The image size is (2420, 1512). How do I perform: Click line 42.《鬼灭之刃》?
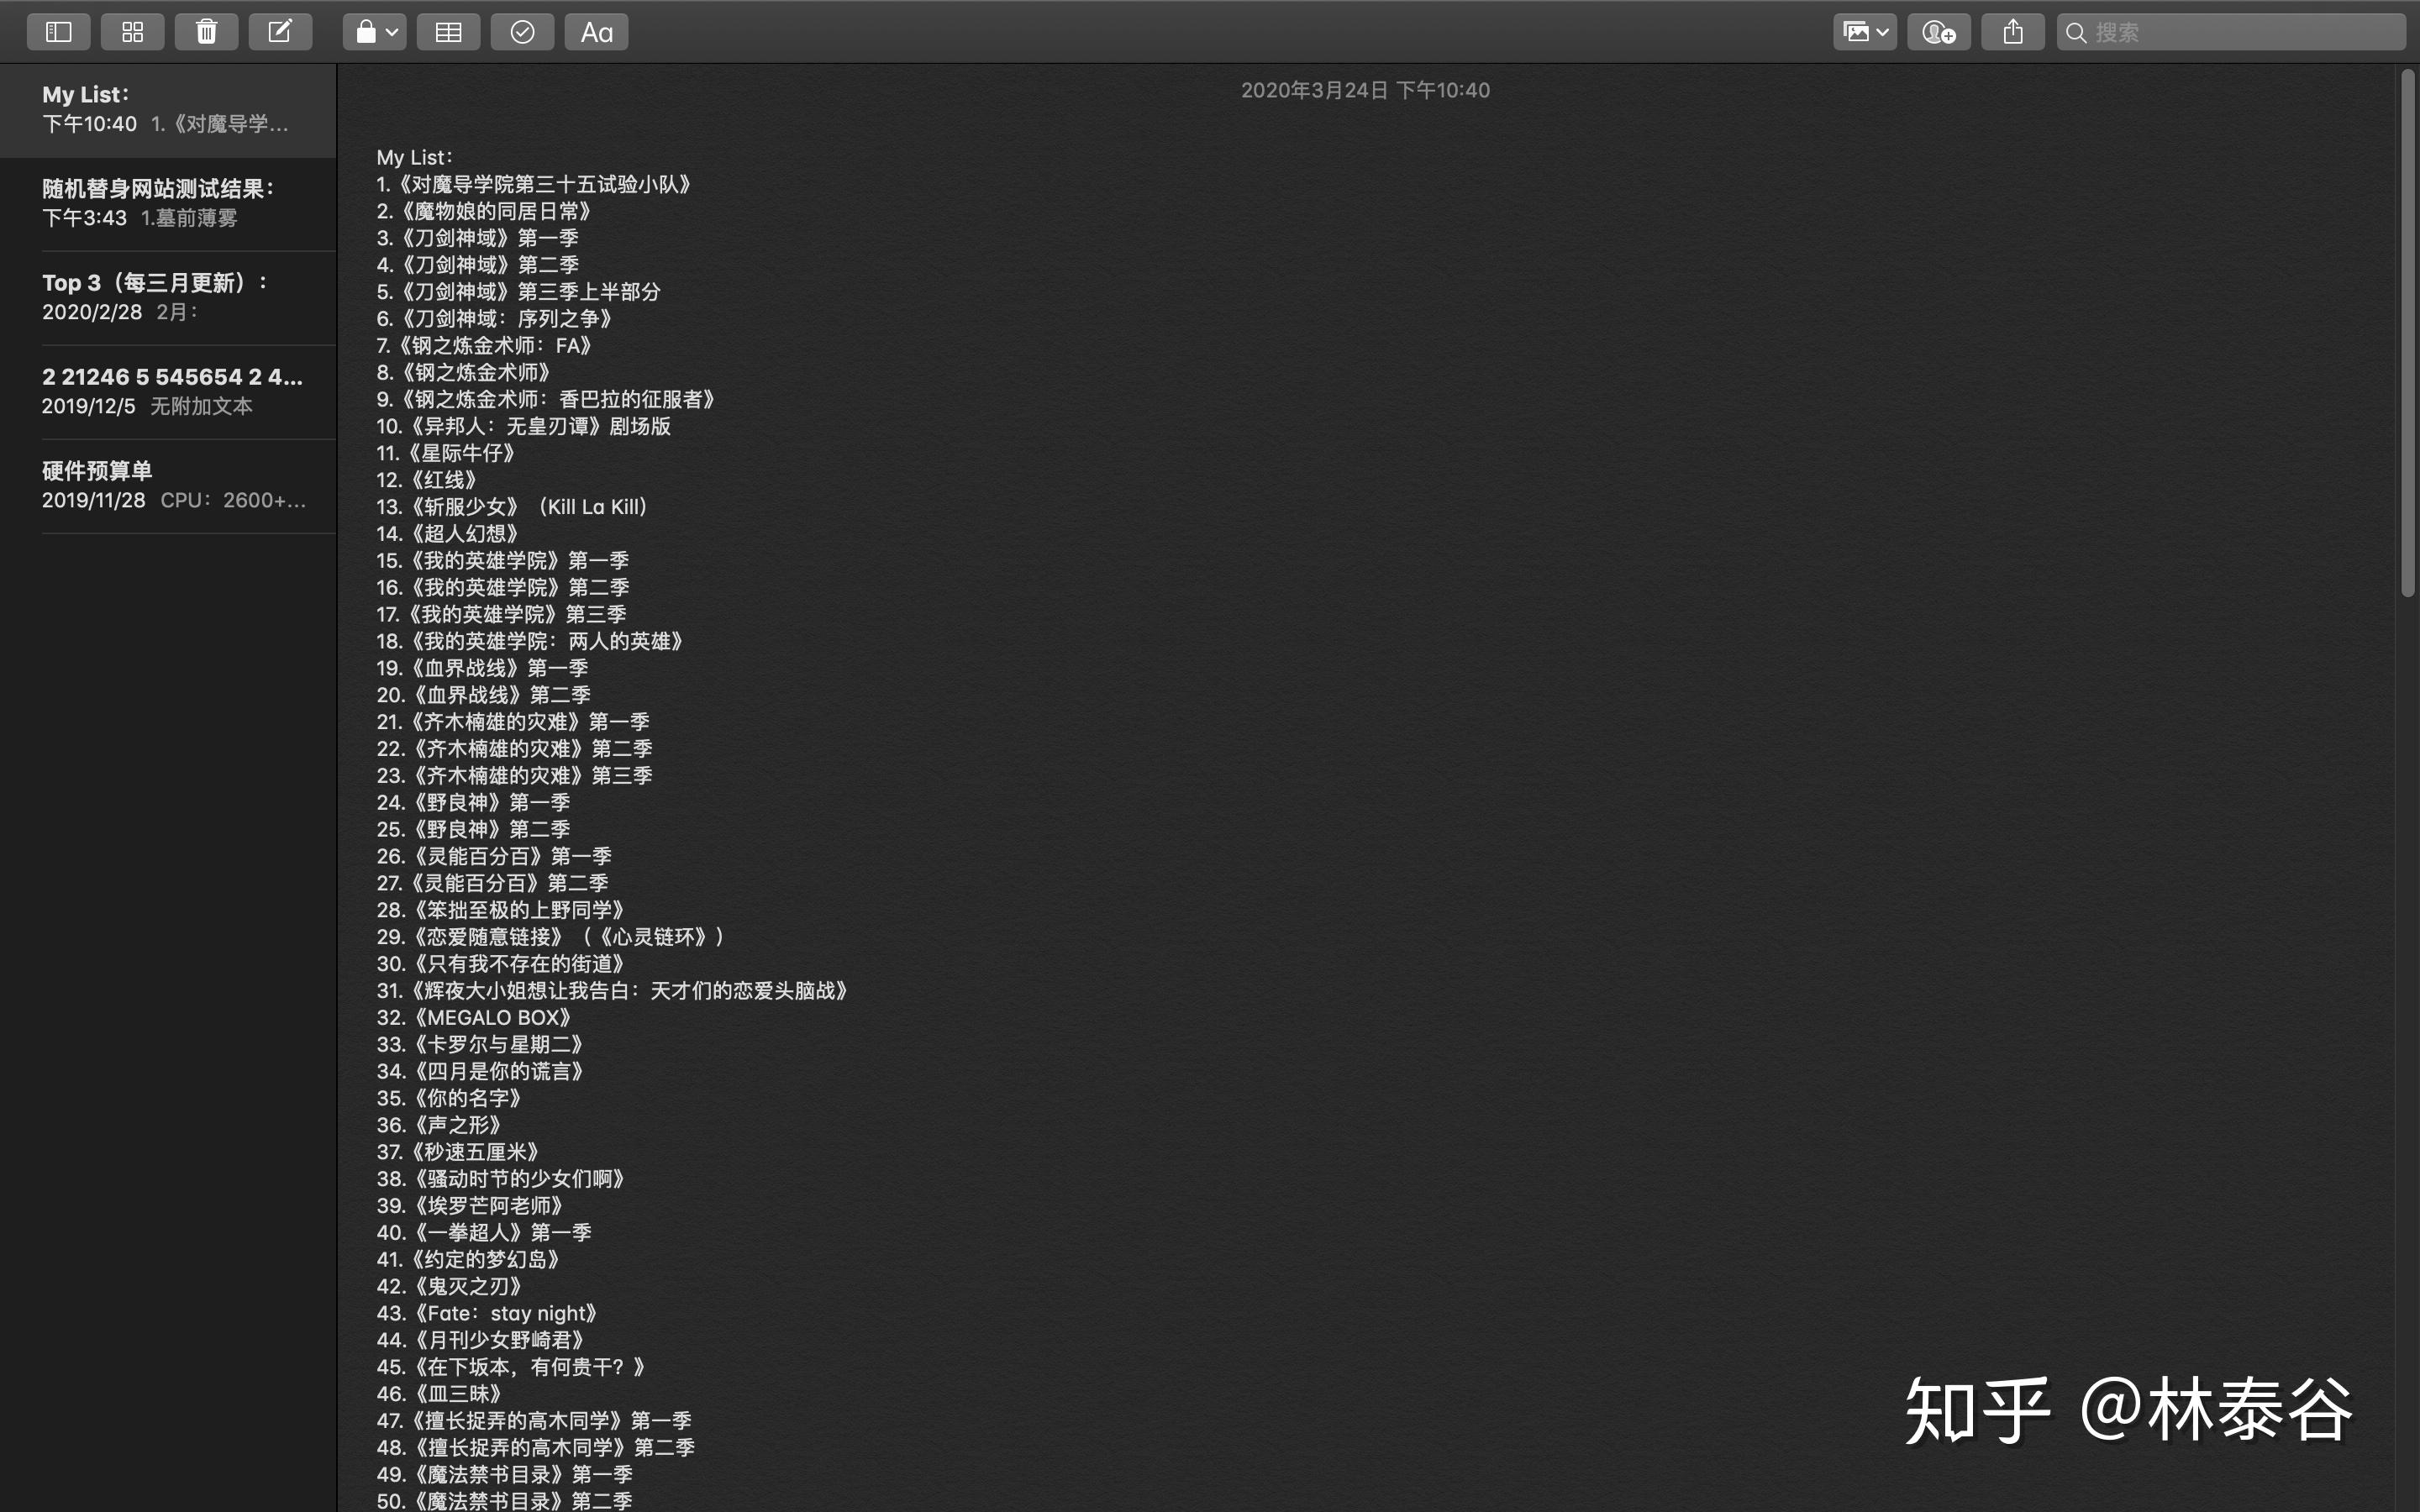(x=451, y=1286)
